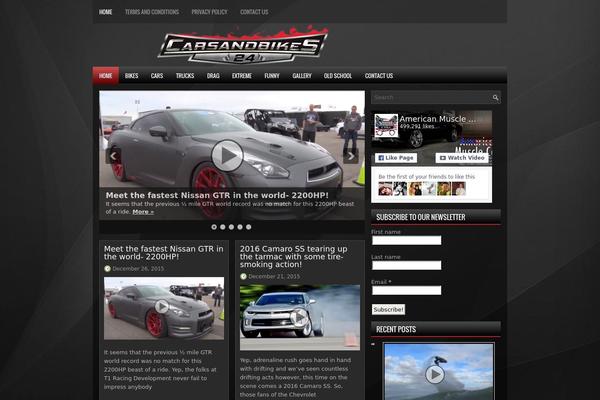The height and width of the screenshot is (400, 600).
Task: Select the fourth slider pagination dot
Action: pyautogui.click(x=240, y=227)
